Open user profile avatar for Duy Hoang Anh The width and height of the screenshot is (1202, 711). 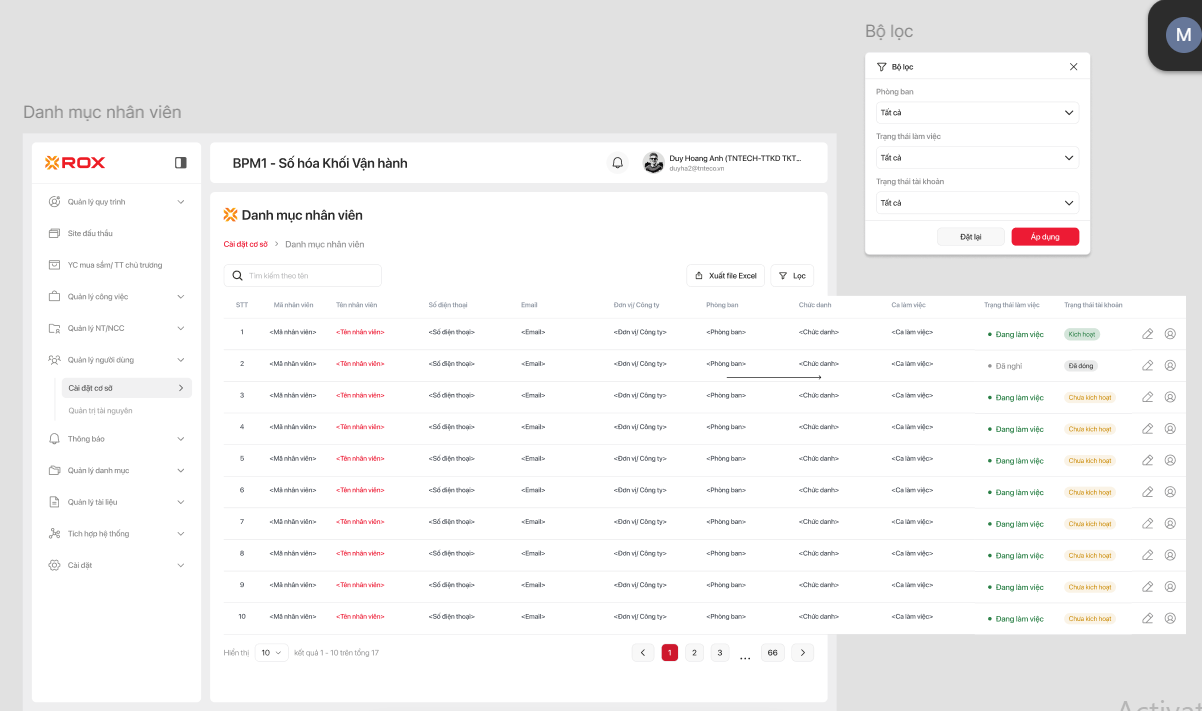point(653,163)
